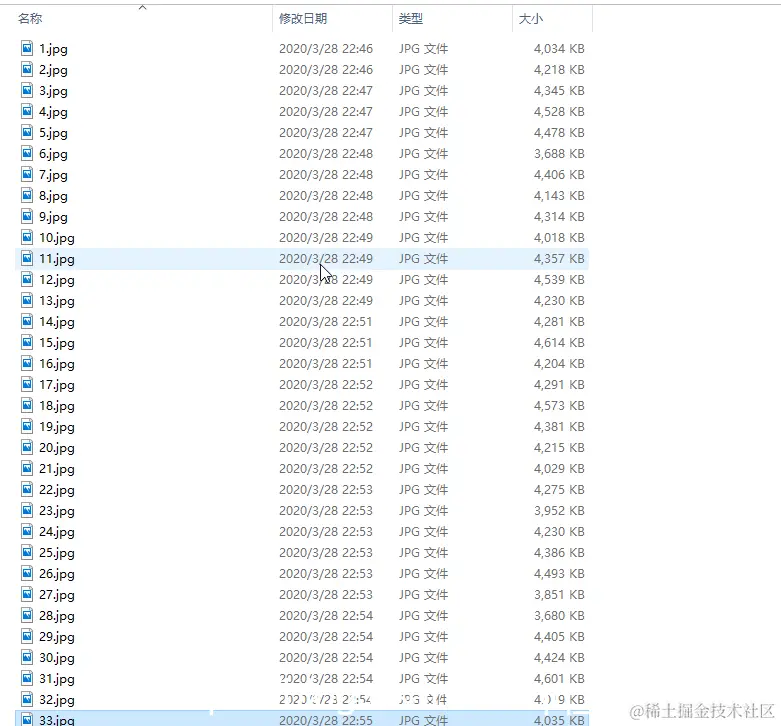This screenshot has height=726, width=781.
Task: Toggle sort direction arrow above 名称
Action: point(142,7)
